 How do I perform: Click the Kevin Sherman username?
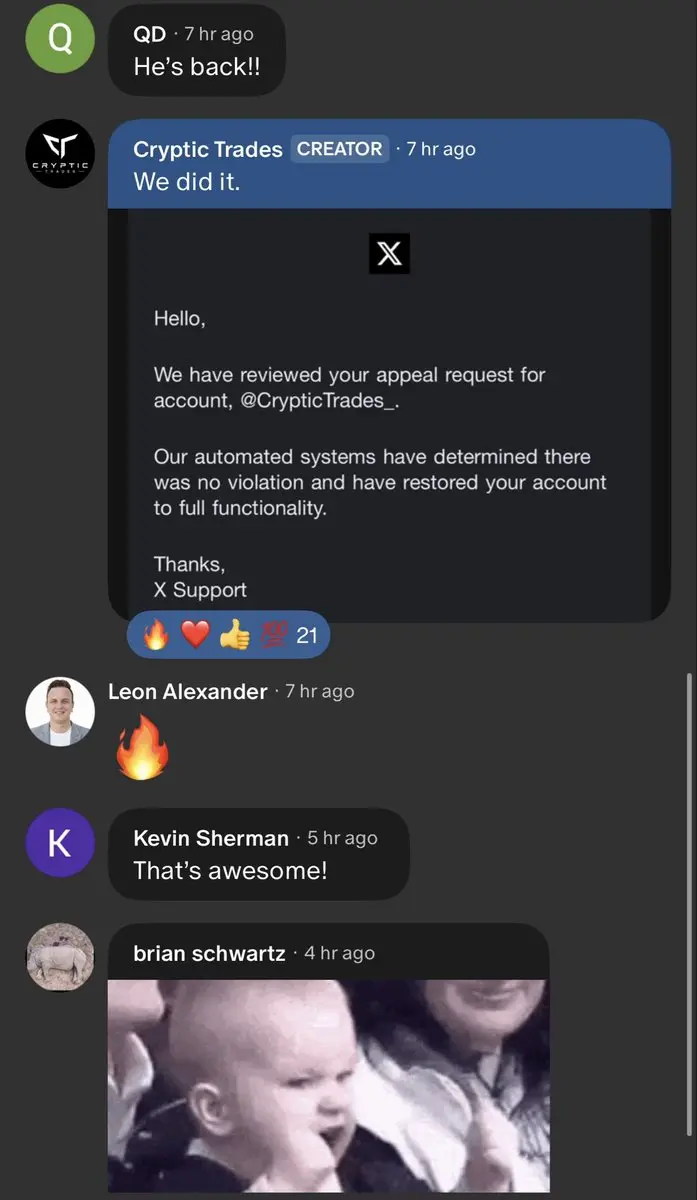pos(211,838)
